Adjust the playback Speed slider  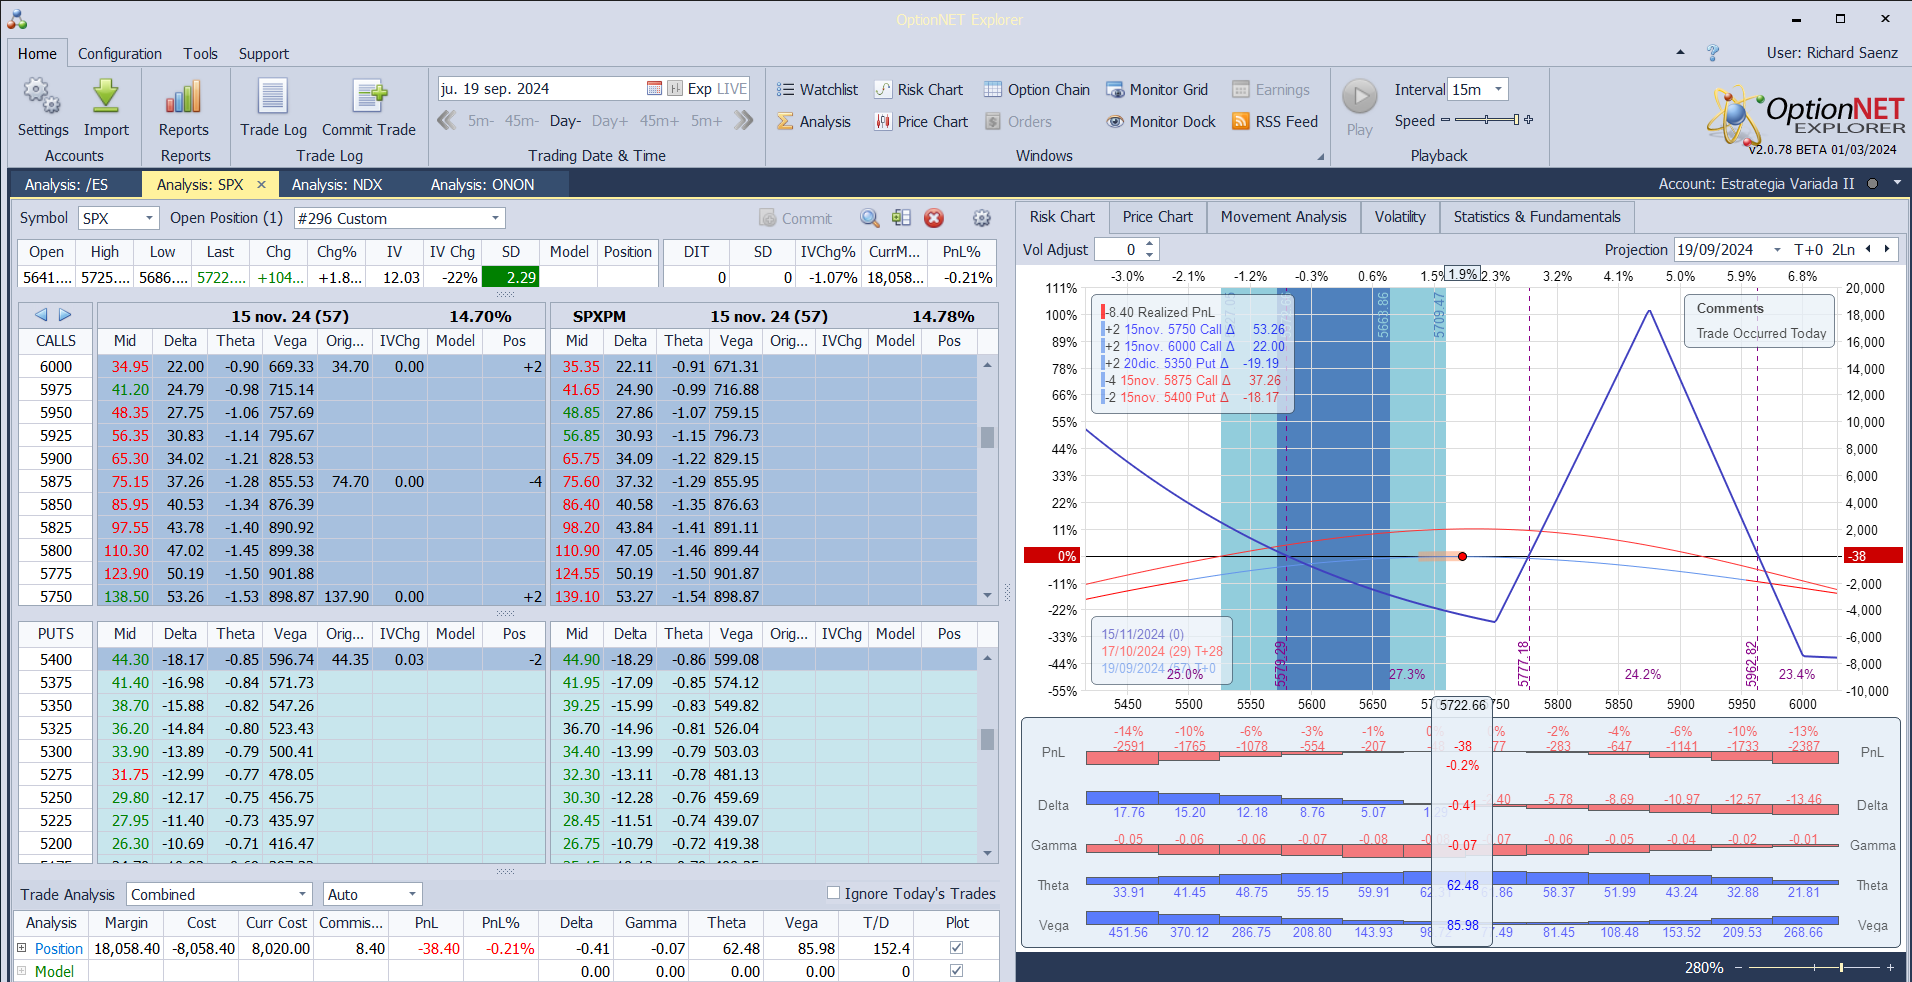coord(1487,120)
